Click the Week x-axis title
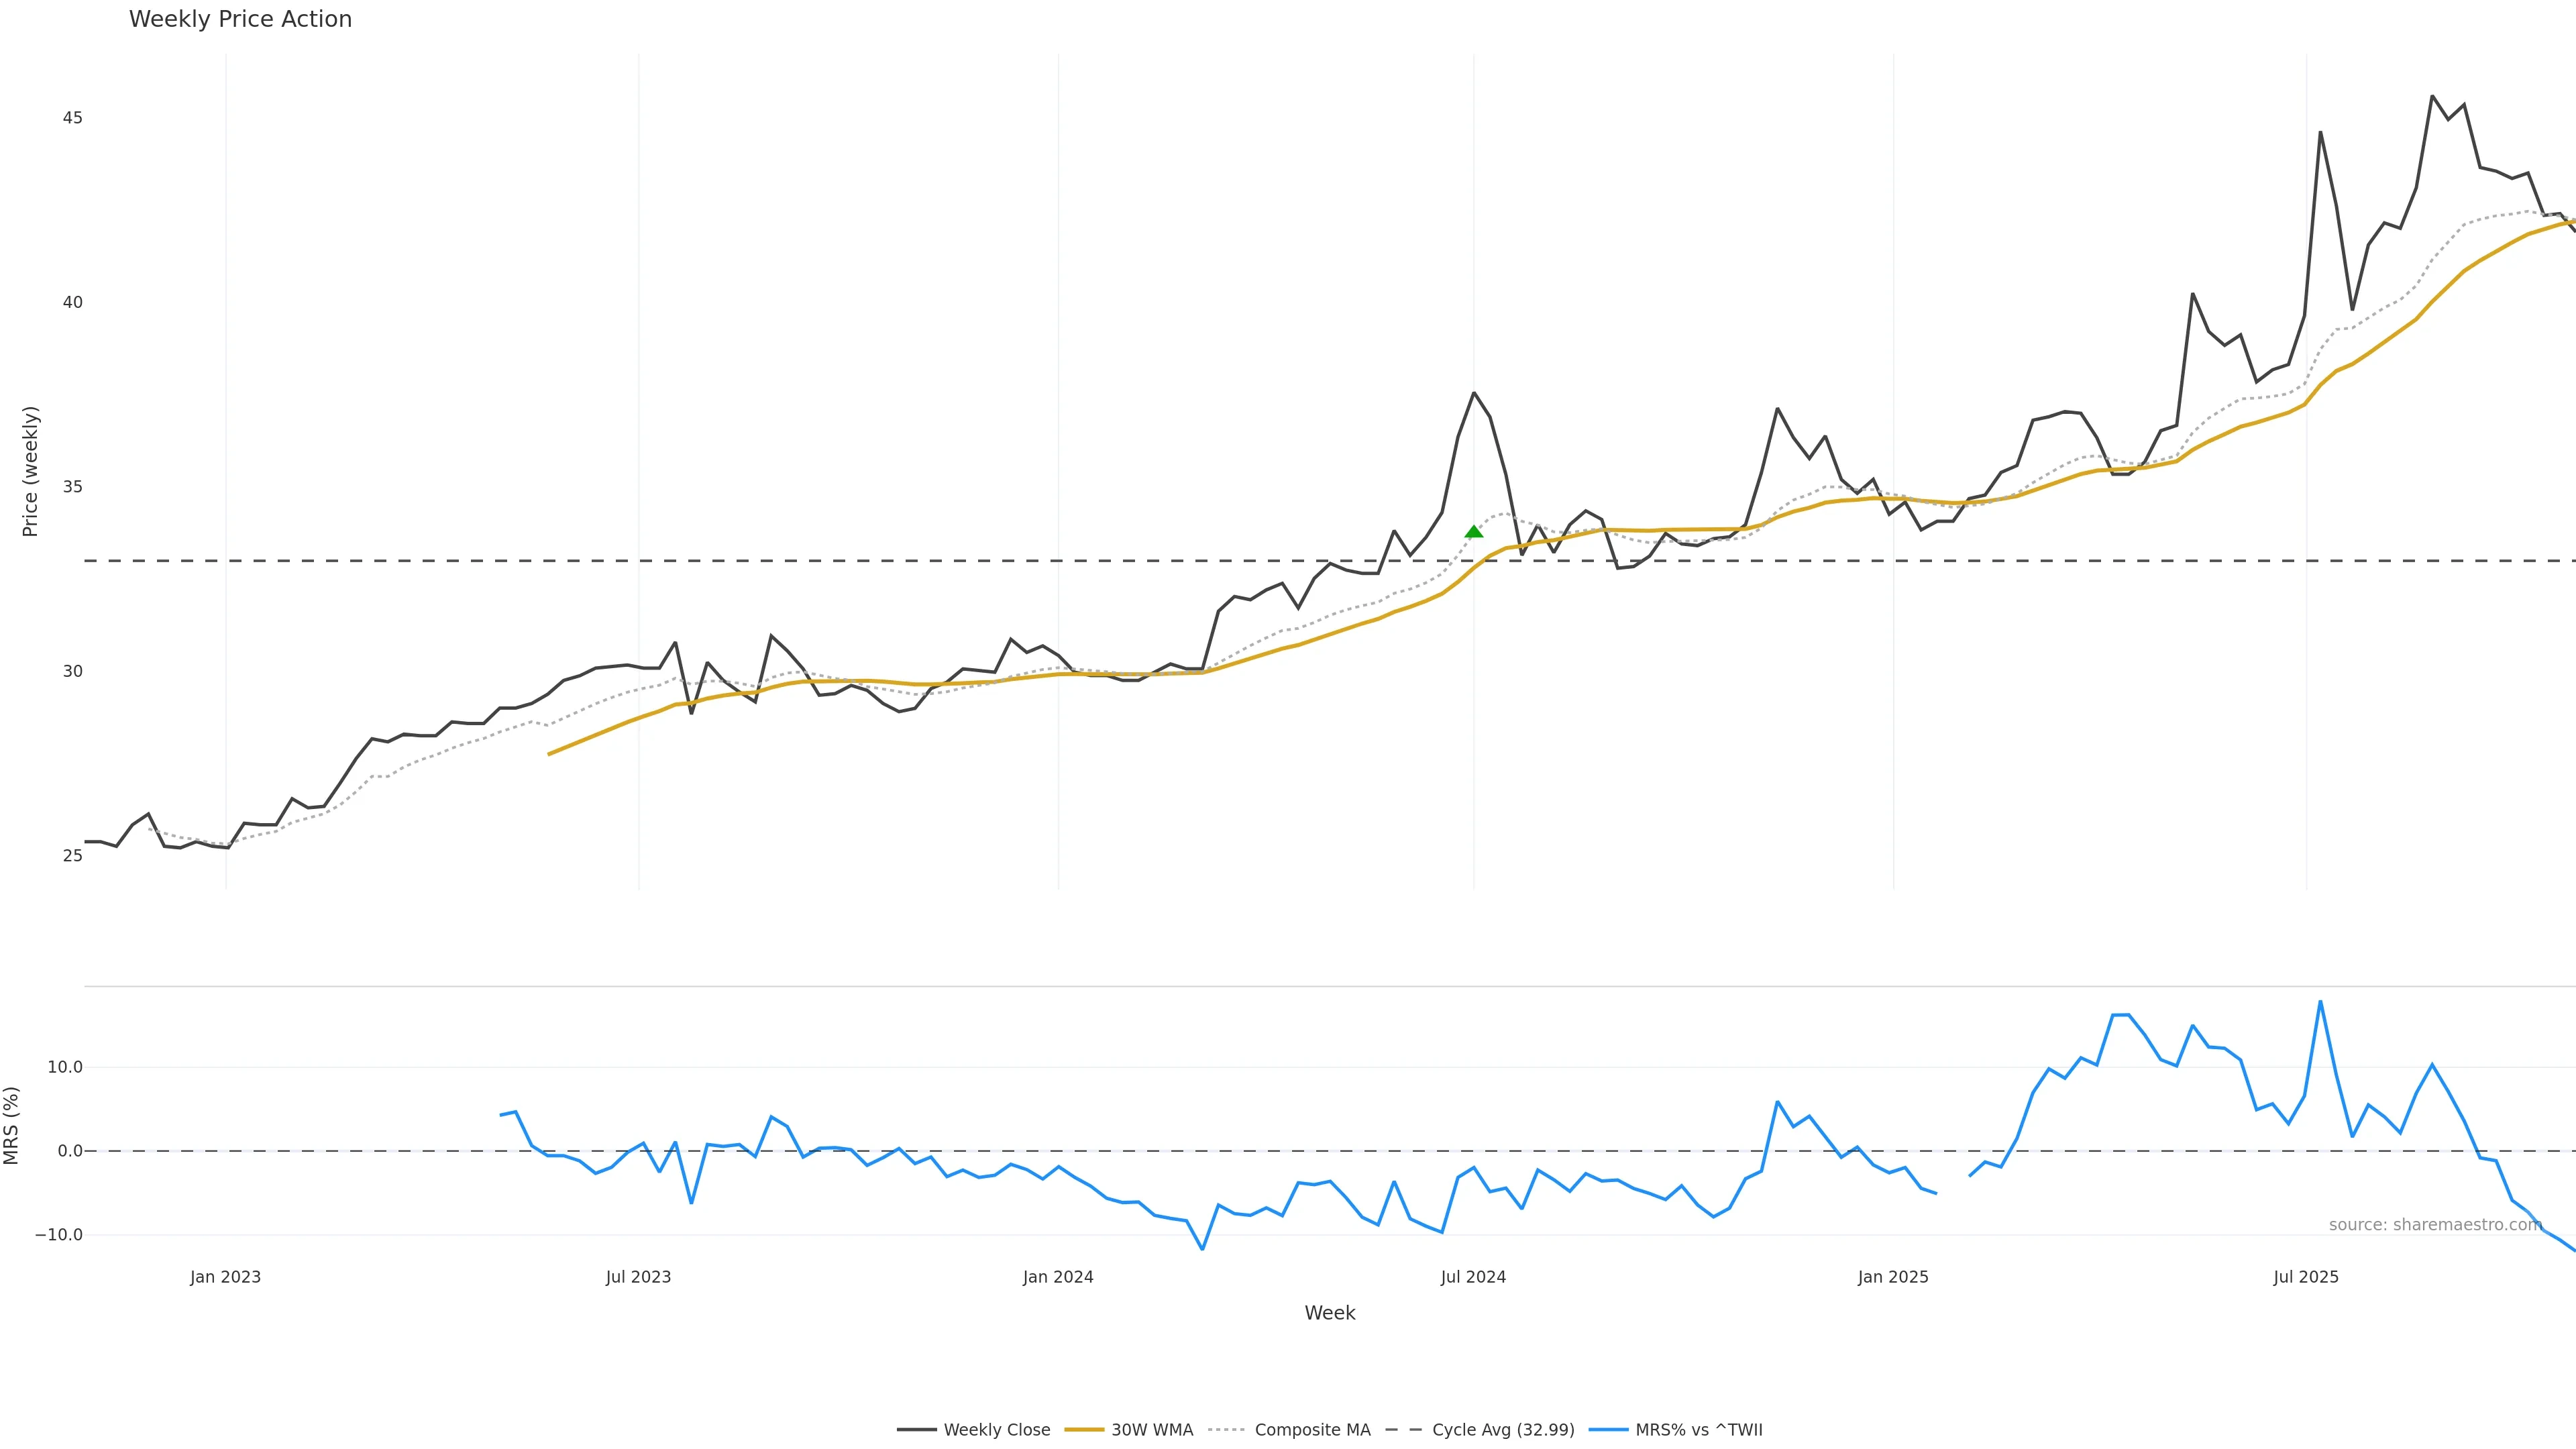This screenshot has height=1449, width=2576. point(1329,1313)
